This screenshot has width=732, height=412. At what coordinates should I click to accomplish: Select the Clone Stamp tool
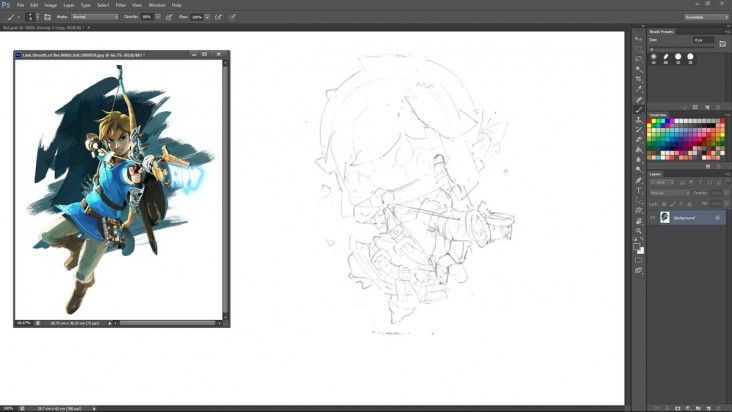(x=639, y=120)
